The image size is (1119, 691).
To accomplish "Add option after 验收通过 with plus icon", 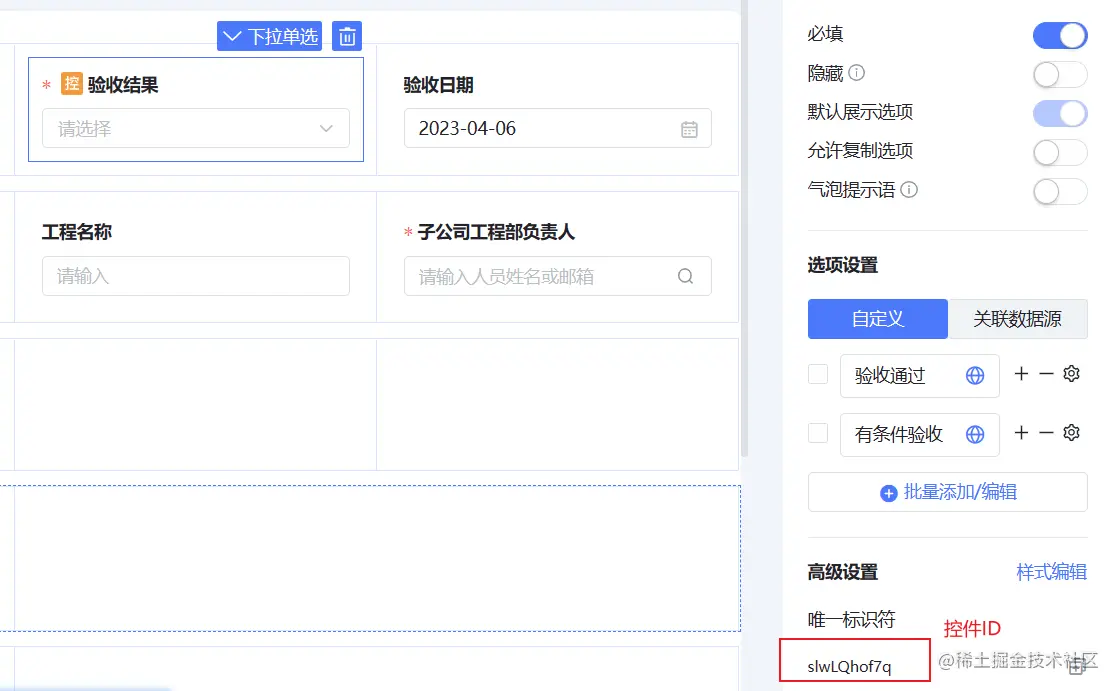I will point(1021,373).
